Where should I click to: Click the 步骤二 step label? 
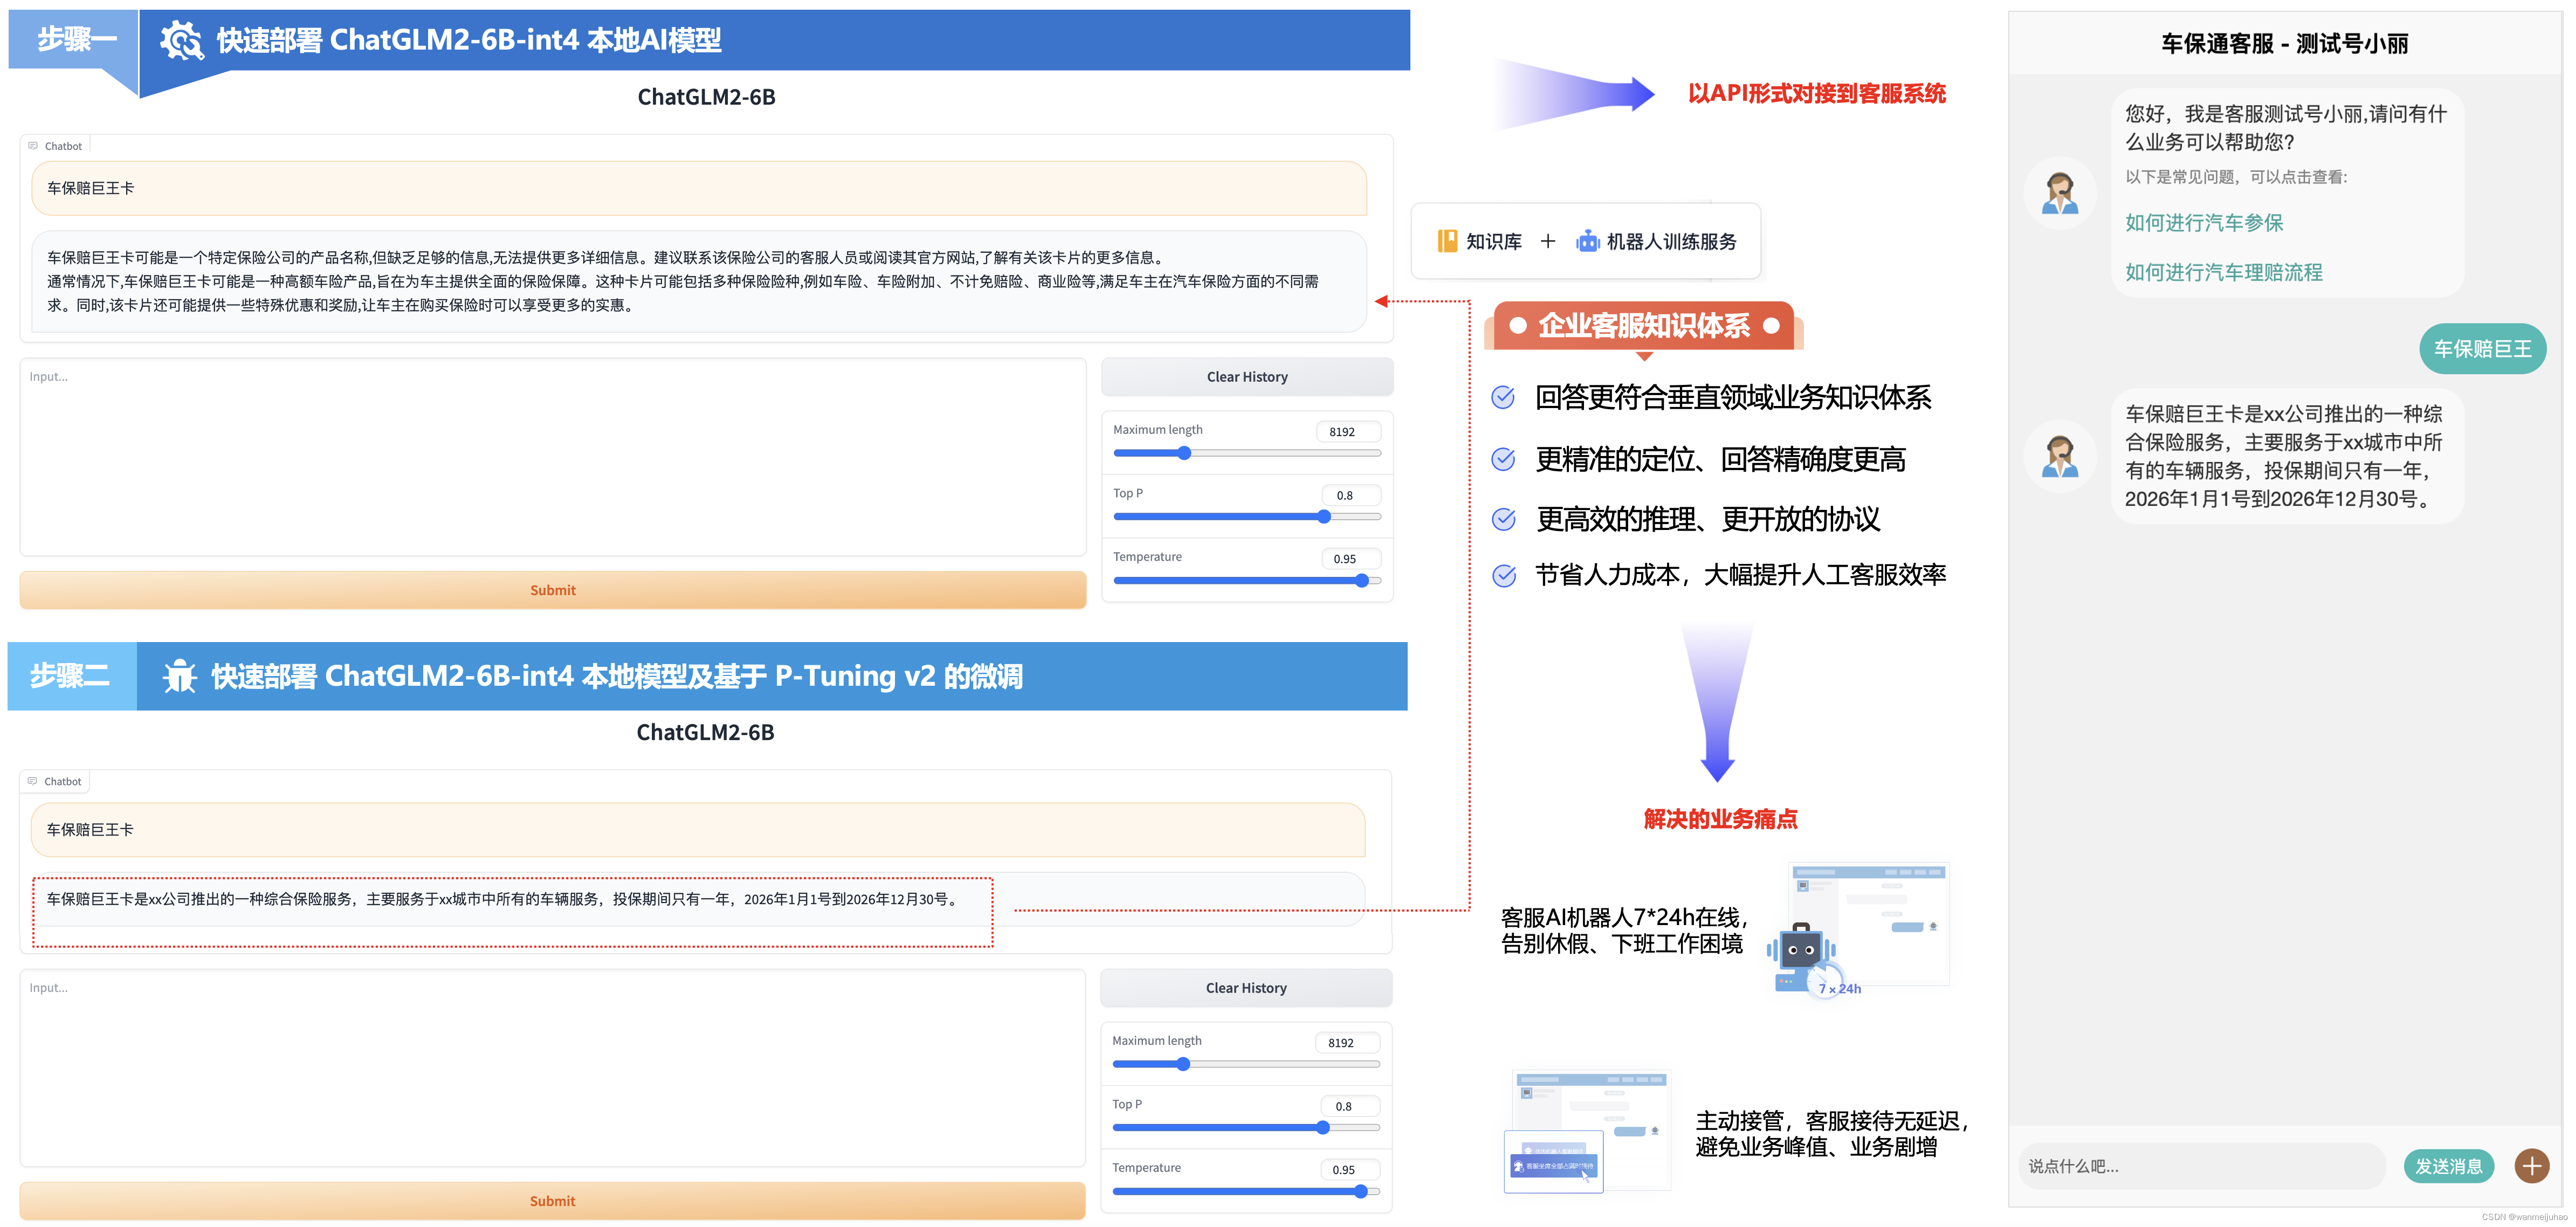70,676
